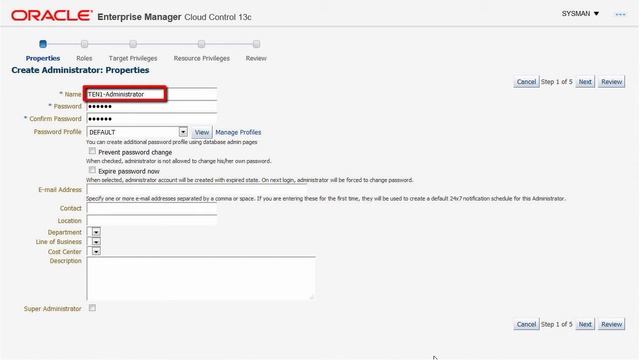
Task: Click inside the Description text area
Action: click(x=201, y=278)
